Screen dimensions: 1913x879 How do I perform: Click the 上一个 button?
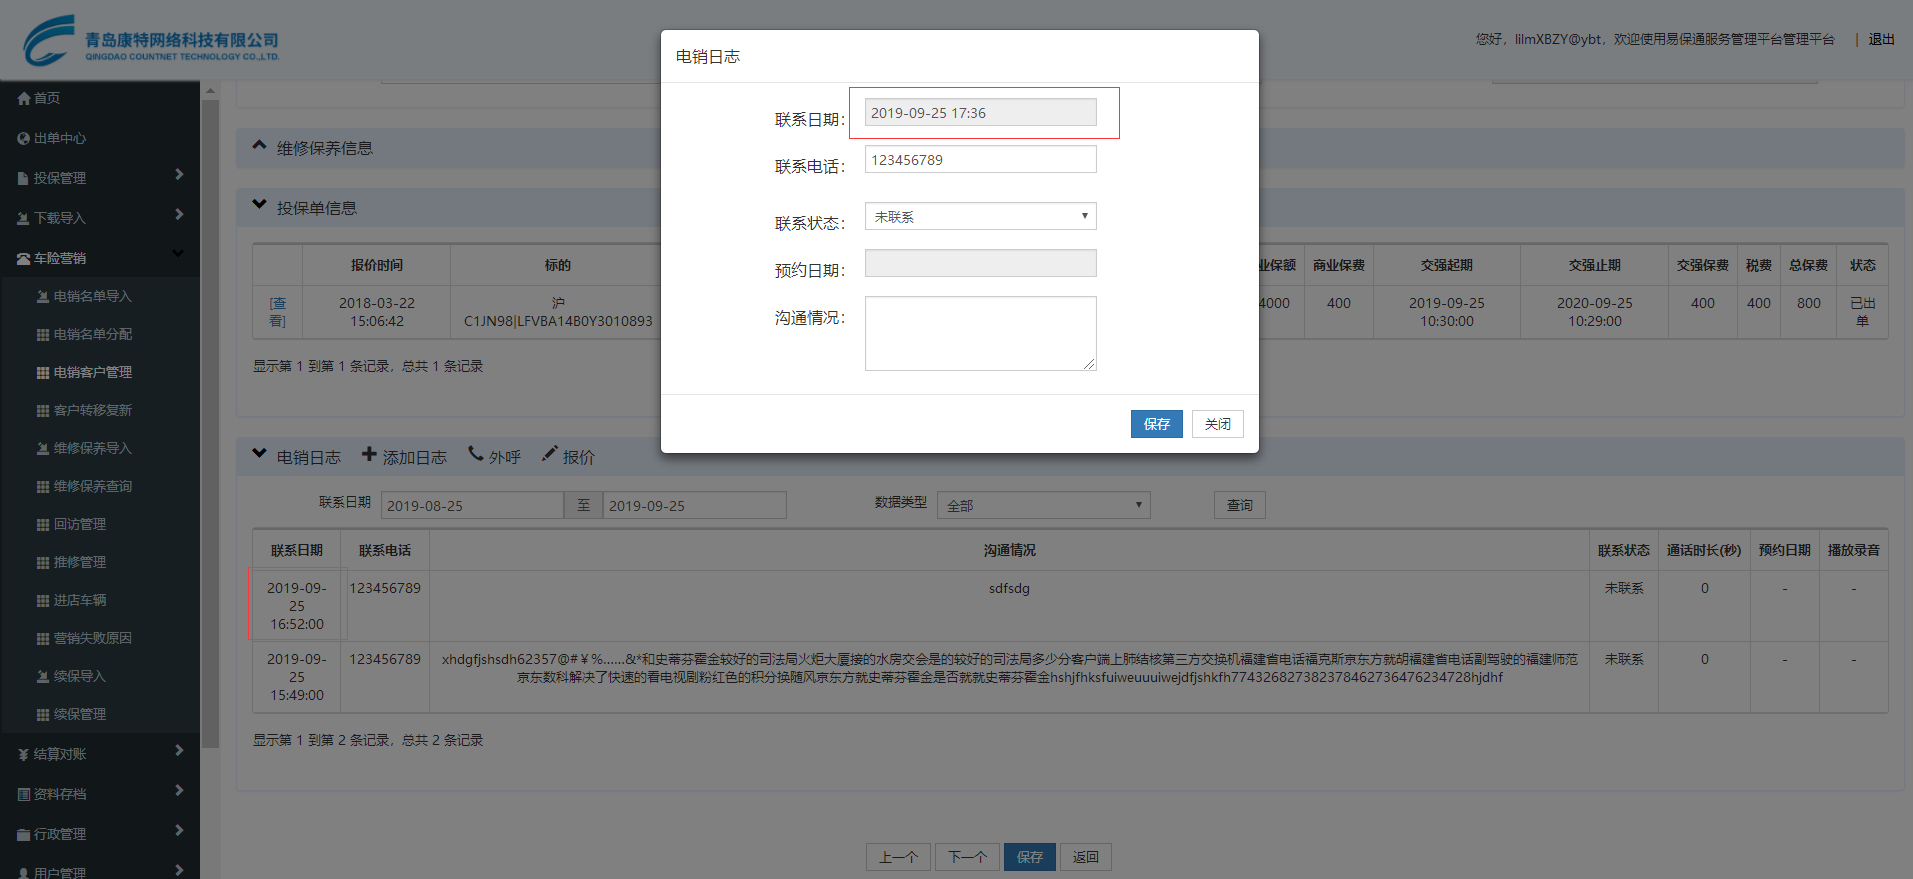point(899,857)
